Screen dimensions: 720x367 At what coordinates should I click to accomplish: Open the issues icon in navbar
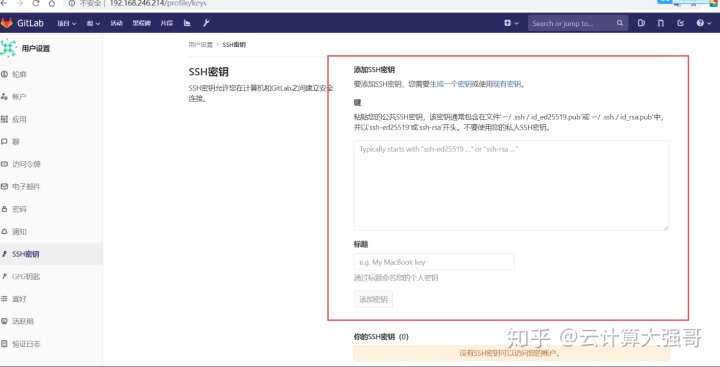pos(641,23)
